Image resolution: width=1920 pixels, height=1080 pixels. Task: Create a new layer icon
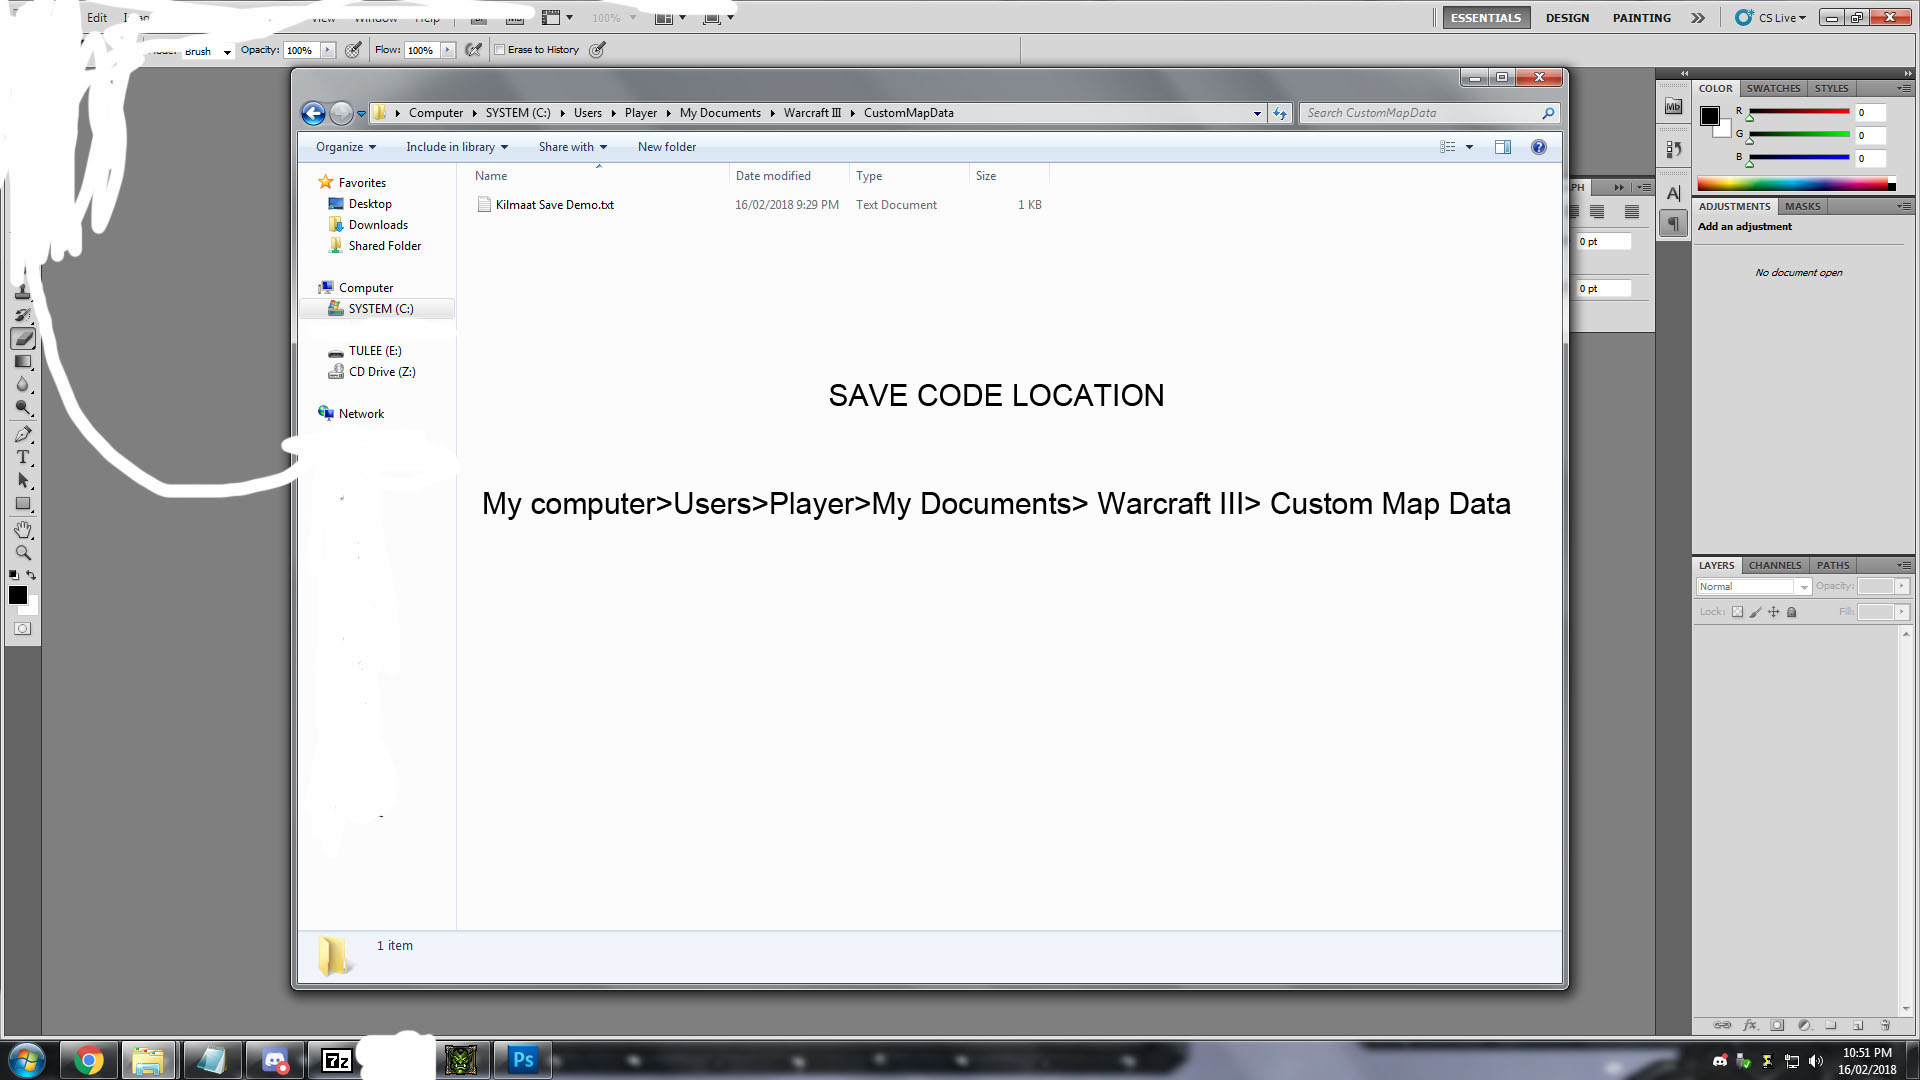point(1858,1025)
